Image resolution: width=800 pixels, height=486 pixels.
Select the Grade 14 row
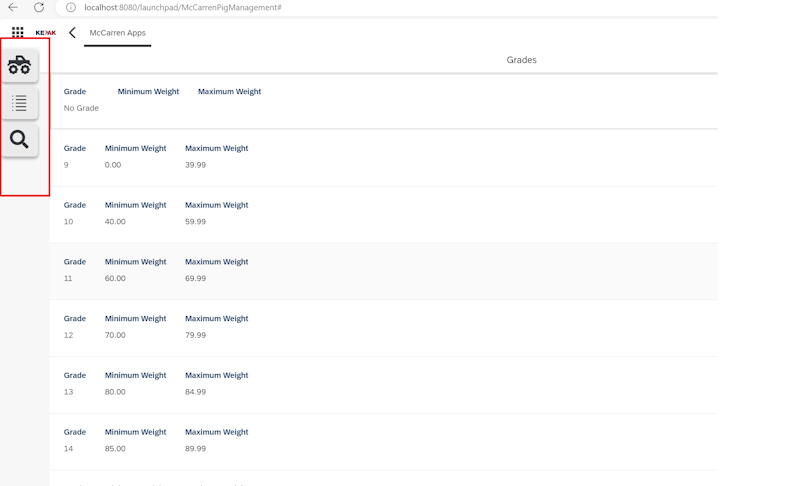tap(383, 441)
